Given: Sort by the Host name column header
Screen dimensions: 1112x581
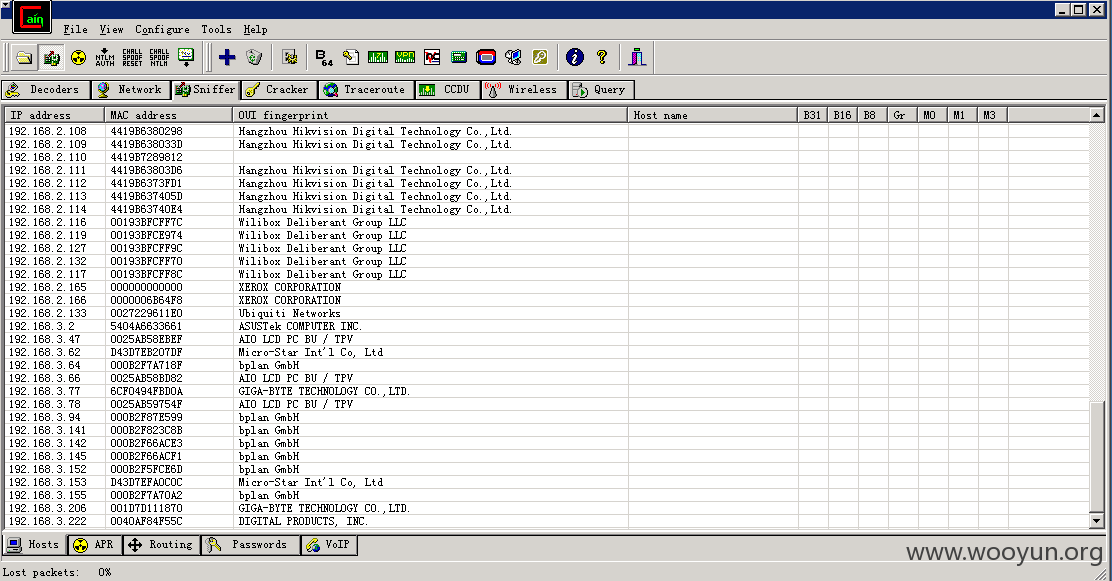Looking at the screenshot, I should point(713,115).
